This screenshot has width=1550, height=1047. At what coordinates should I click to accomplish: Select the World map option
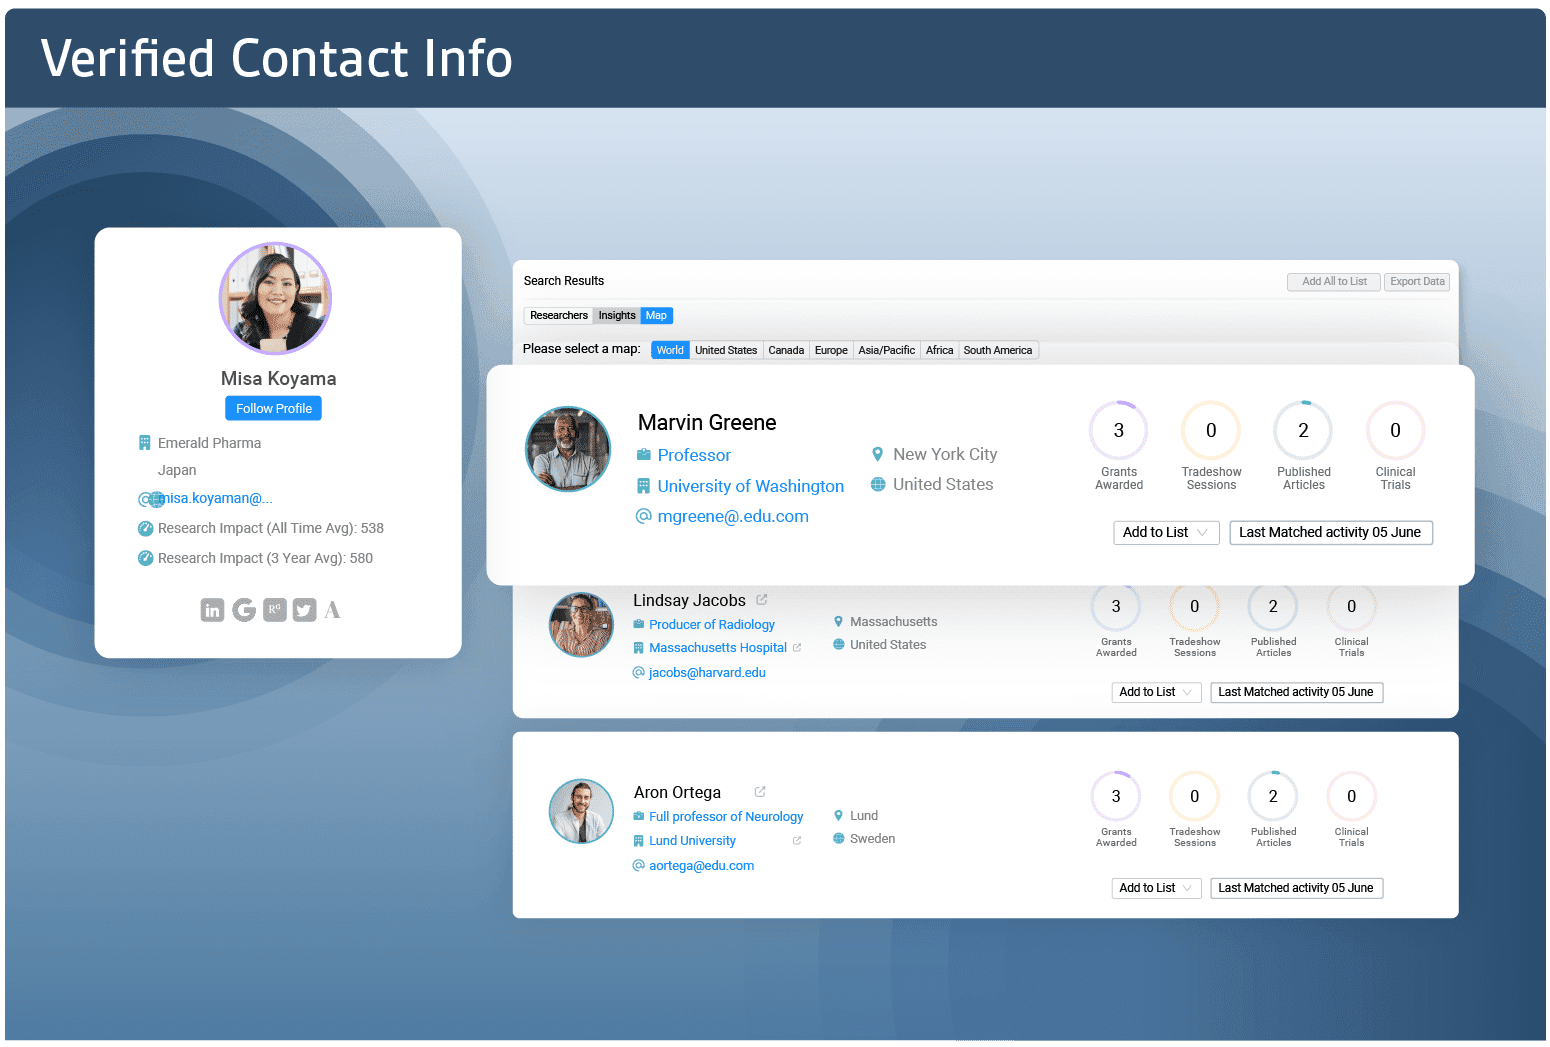tap(670, 351)
